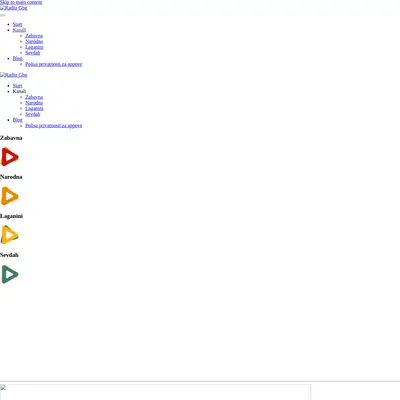Click the broken image banner at the page bottom

pyautogui.click(x=155, y=392)
